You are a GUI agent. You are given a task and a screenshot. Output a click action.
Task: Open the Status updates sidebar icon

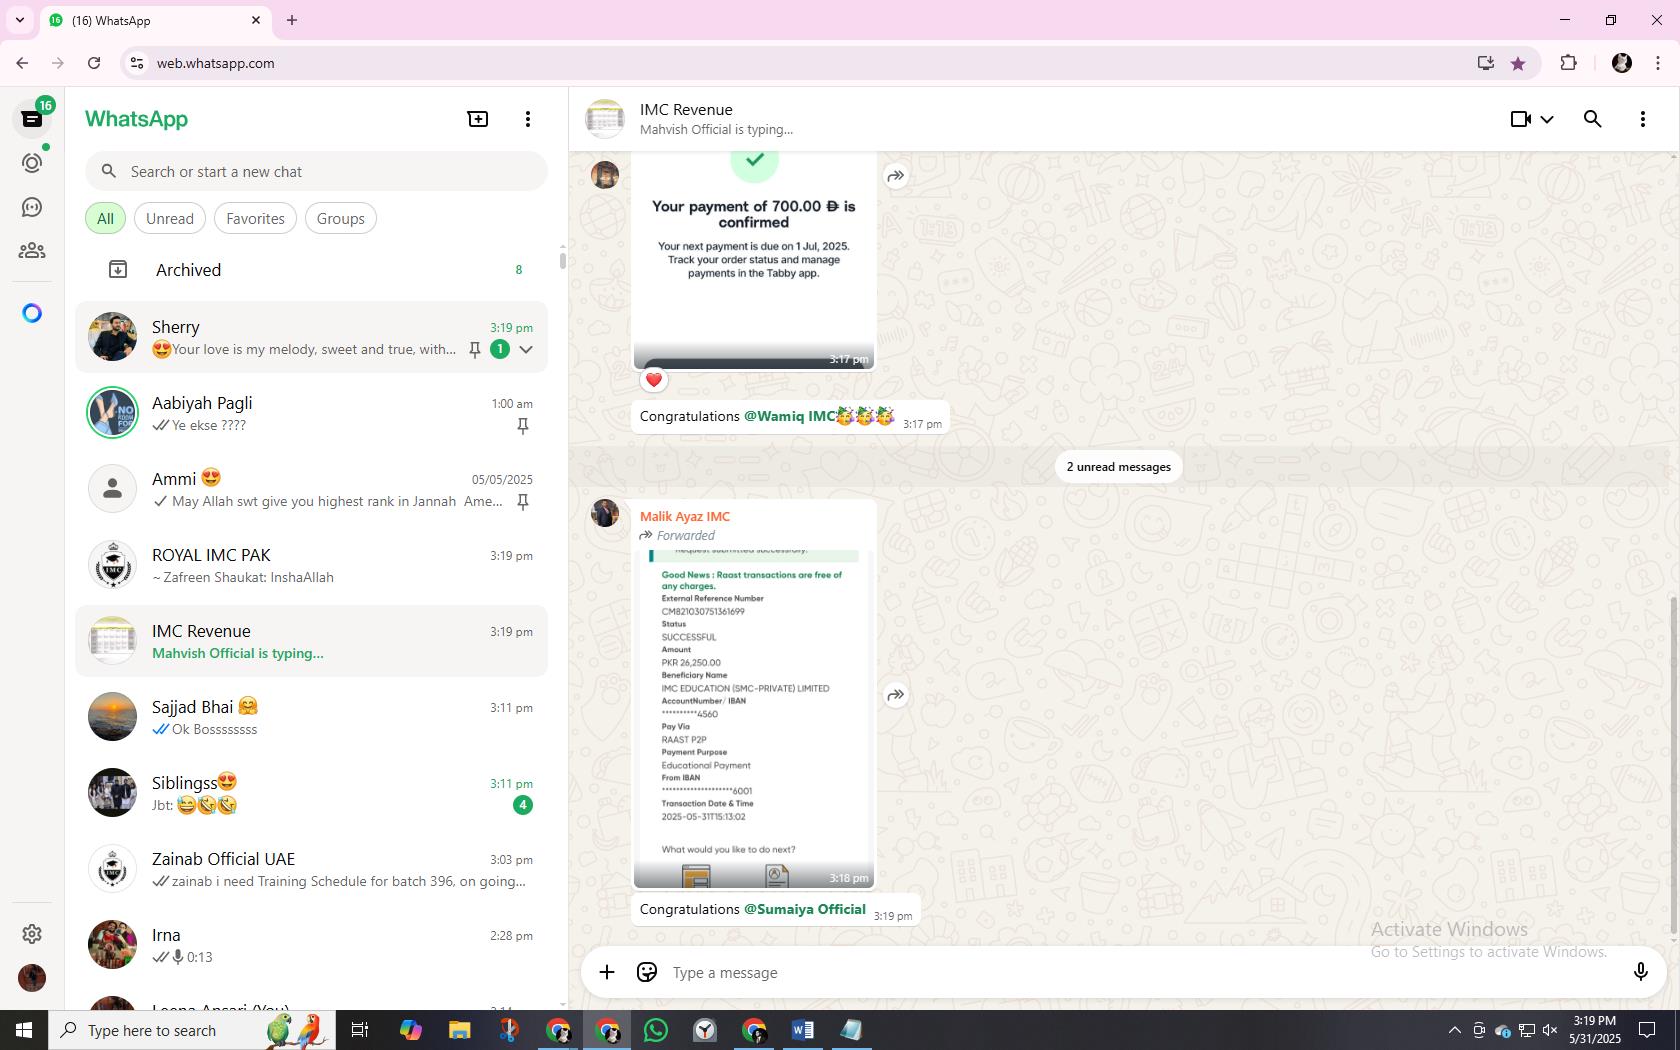pos(32,163)
